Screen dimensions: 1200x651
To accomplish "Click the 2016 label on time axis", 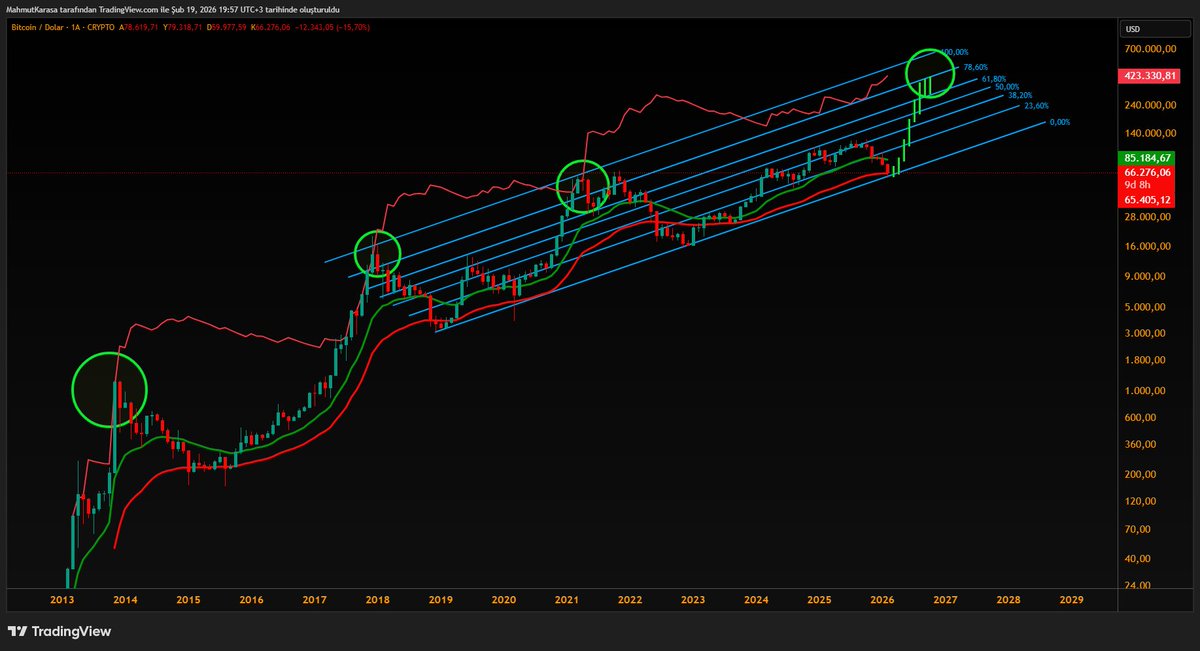I will pyautogui.click(x=251, y=600).
